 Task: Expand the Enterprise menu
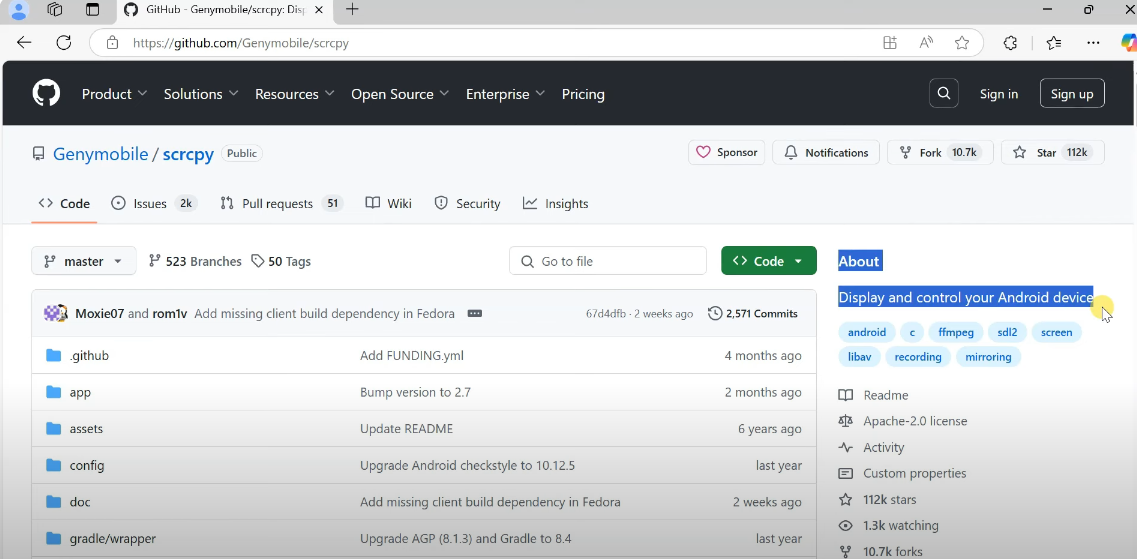tap(505, 94)
